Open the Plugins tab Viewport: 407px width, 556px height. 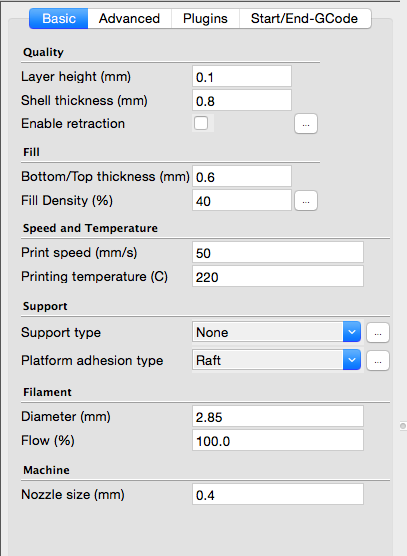[x=205, y=18]
